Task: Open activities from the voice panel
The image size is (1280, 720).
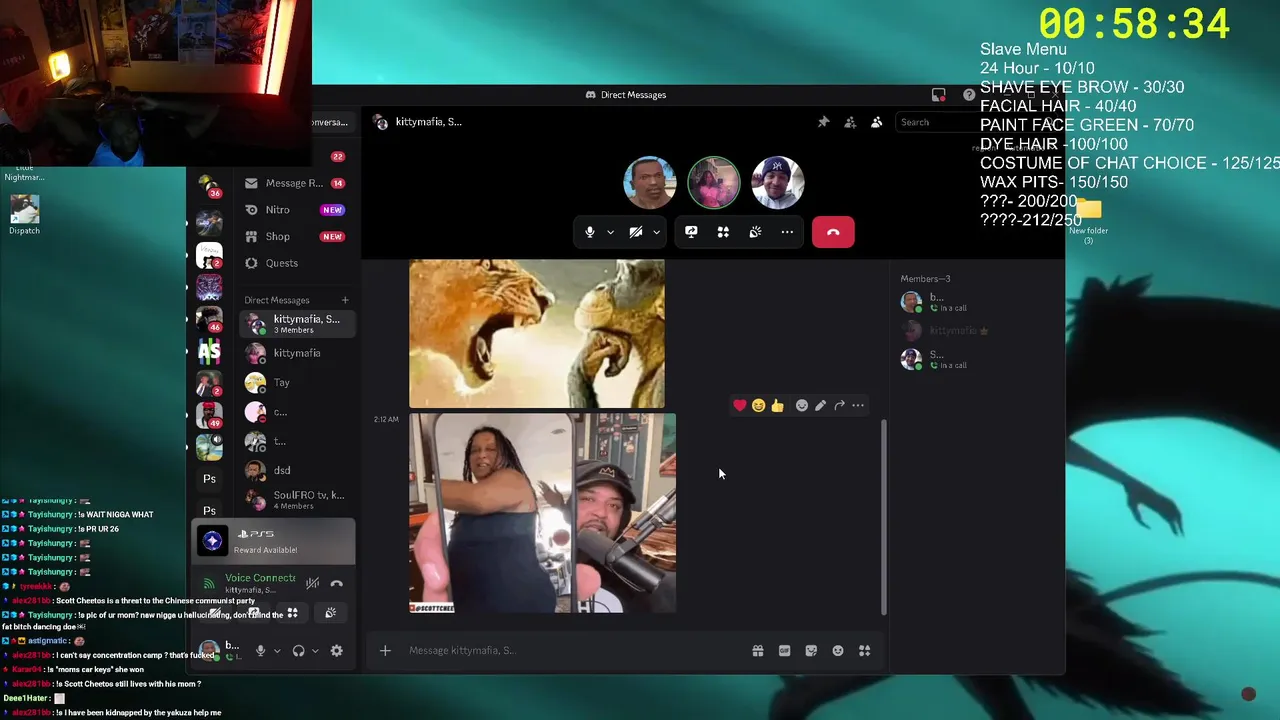Action: tap(292, 613)
